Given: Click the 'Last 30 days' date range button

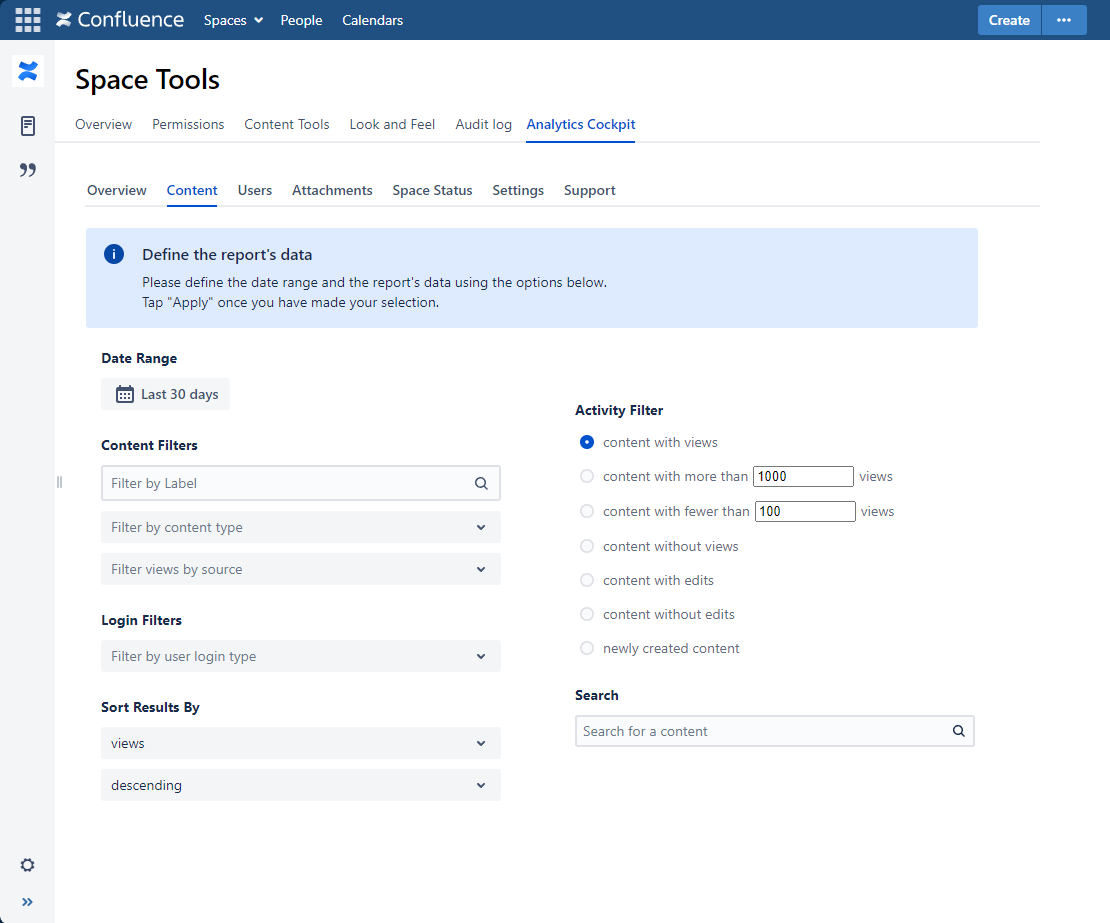Looking at the screenshot, I should tap(166, 394).
